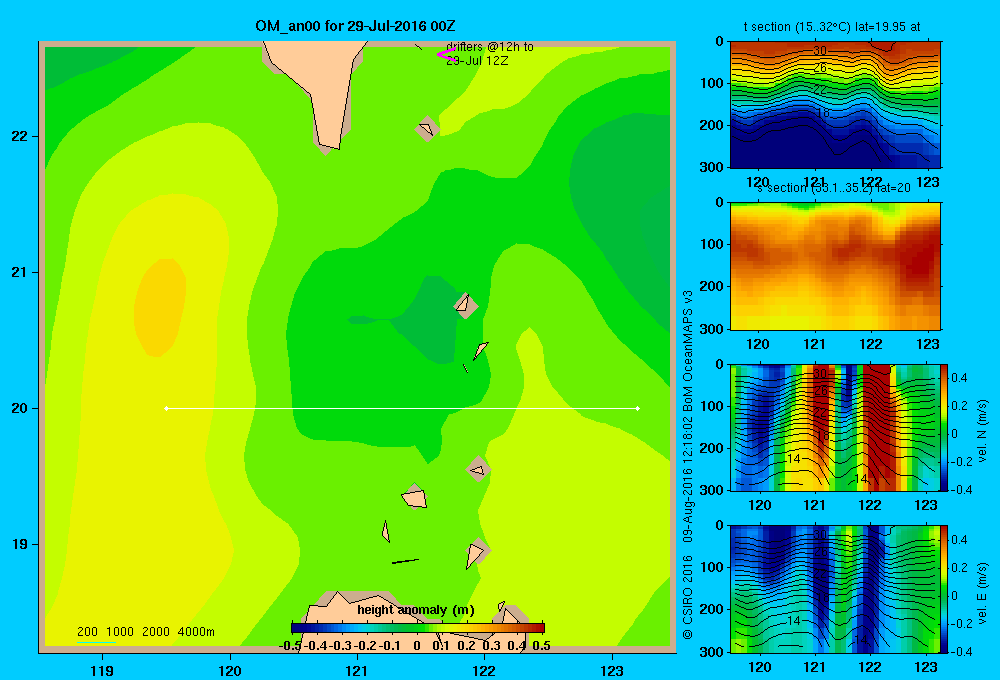
Task: Click the orange high anomaly patch near 119.5E
Action: tap(159, 307)
